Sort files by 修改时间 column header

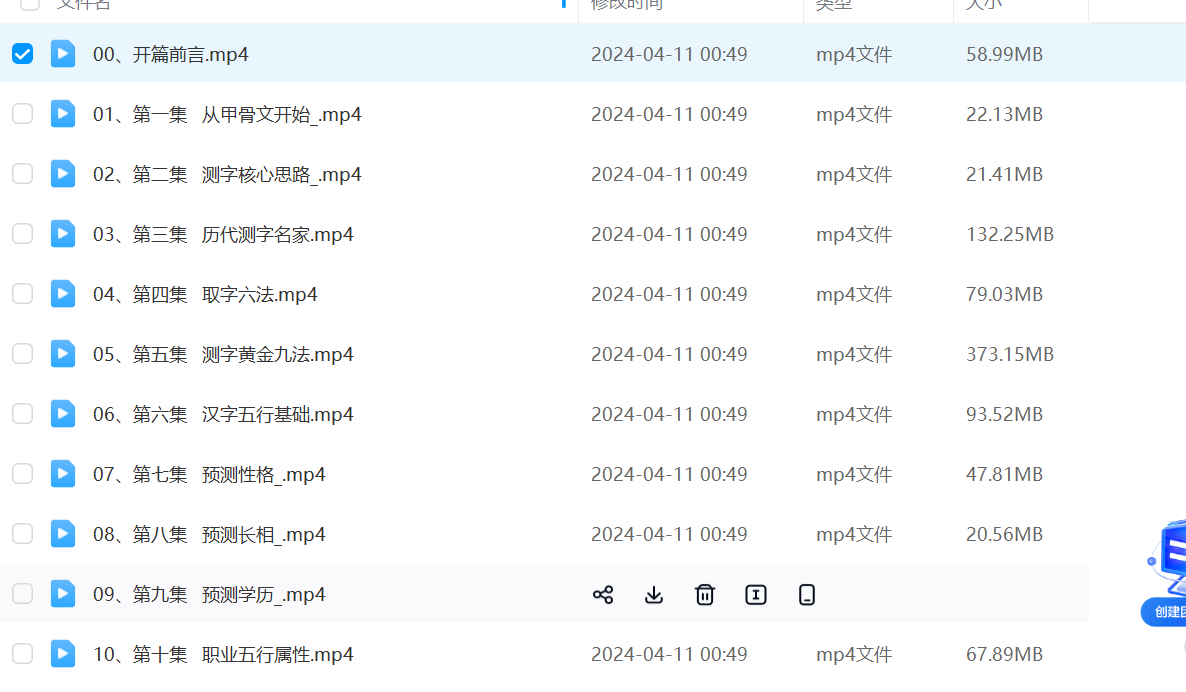click(x=627, y=5)
